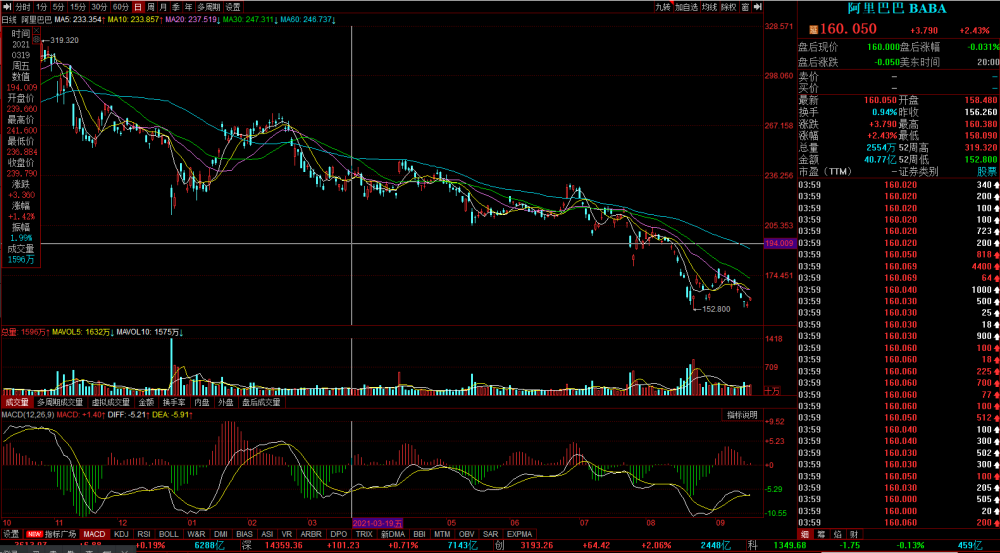The image size is (1000, 553).
Task: Select the ARBR indicator
Action: pyautogui.click(x=311, y=534)
